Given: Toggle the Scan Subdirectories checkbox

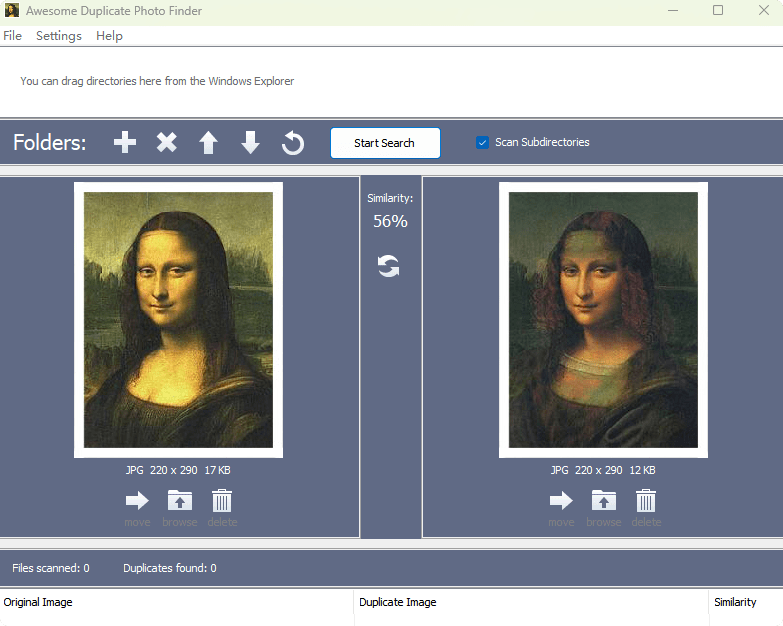Looking at the screenshot, I should tap(482, 142).
